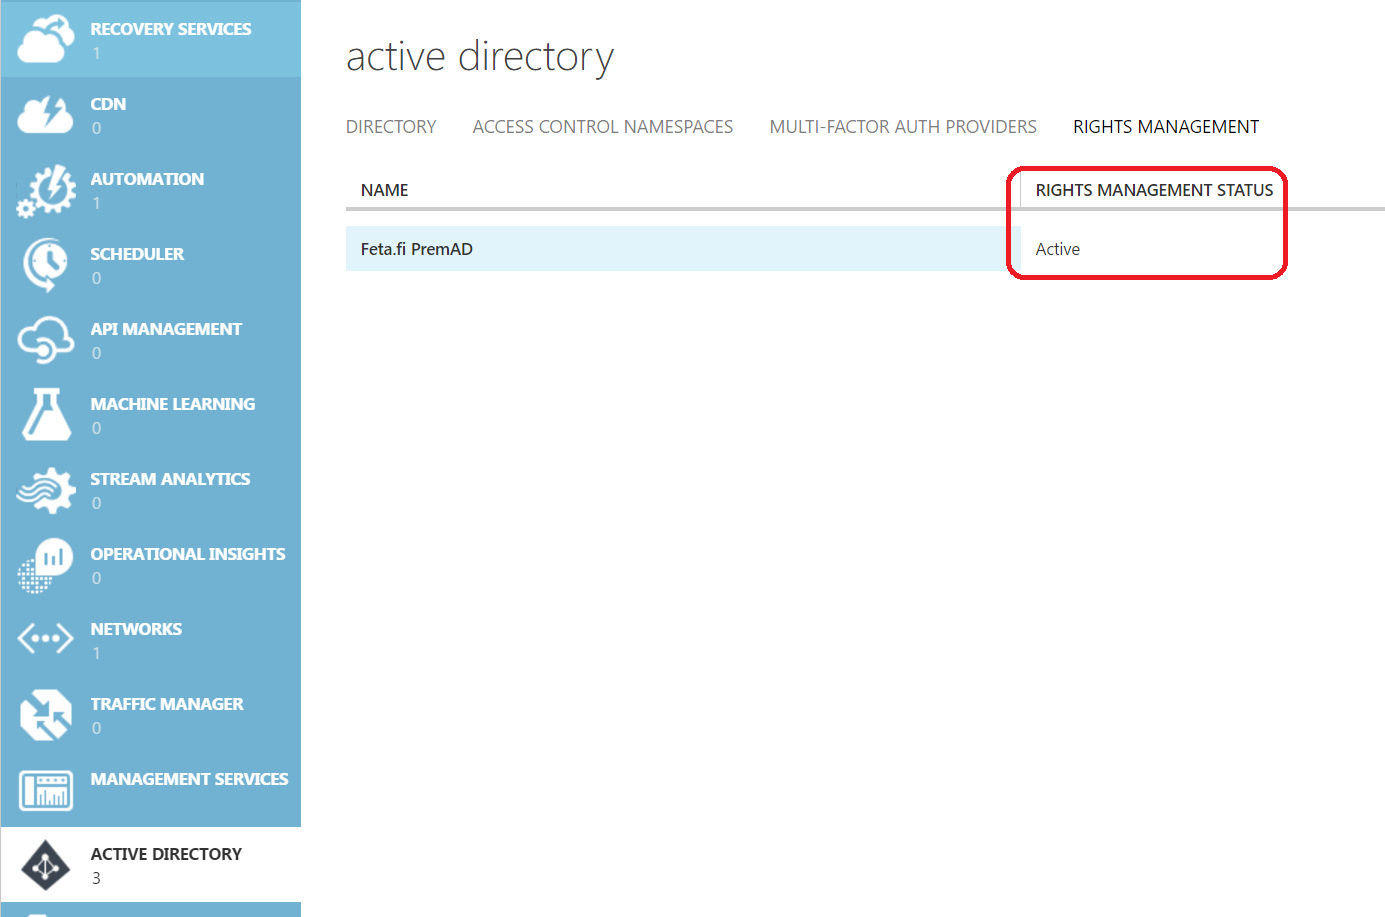Click the Active status cell
The image size is (1385, 917).
(1057, 249)
